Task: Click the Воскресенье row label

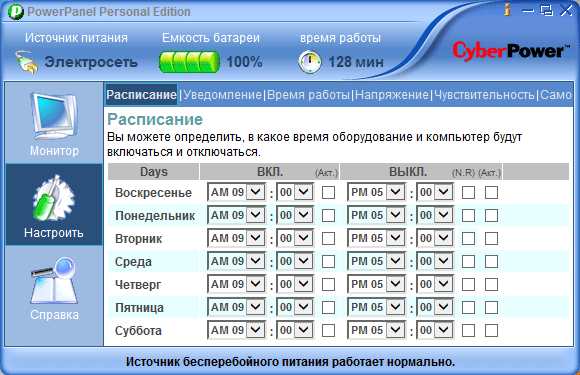Action: [153, 193]
